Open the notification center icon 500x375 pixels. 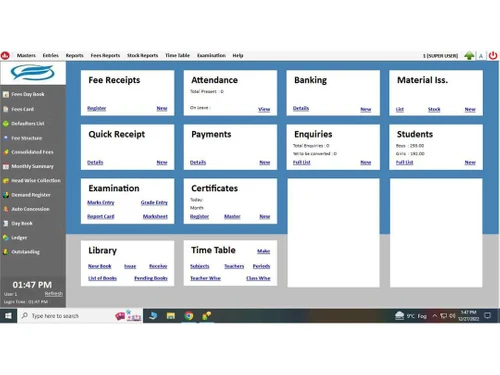click(487, 316)
